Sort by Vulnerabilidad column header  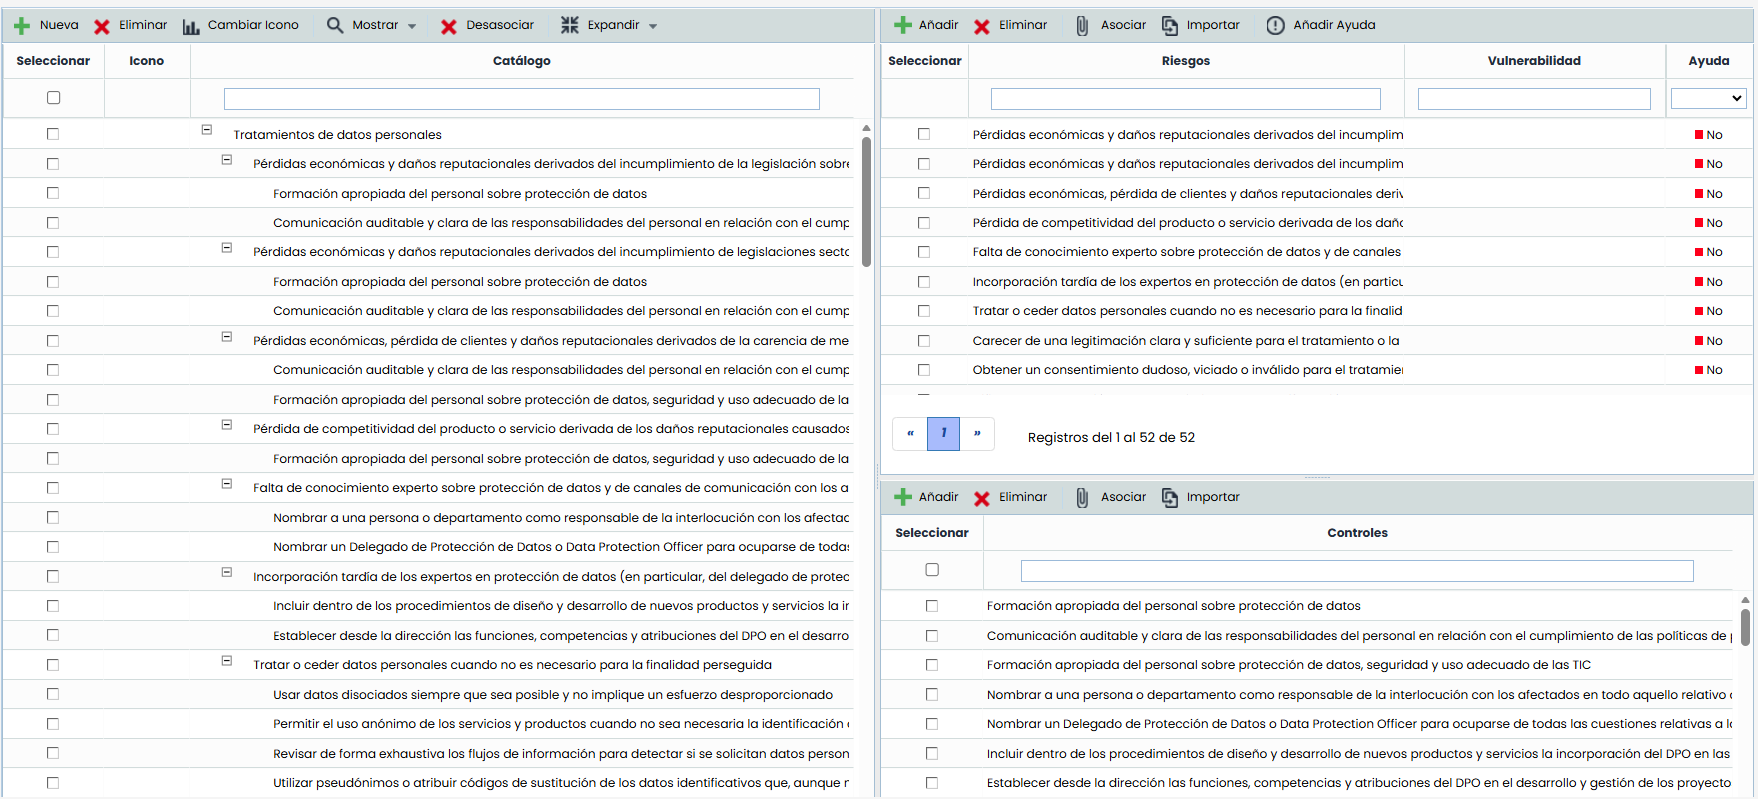point(1533,61)
